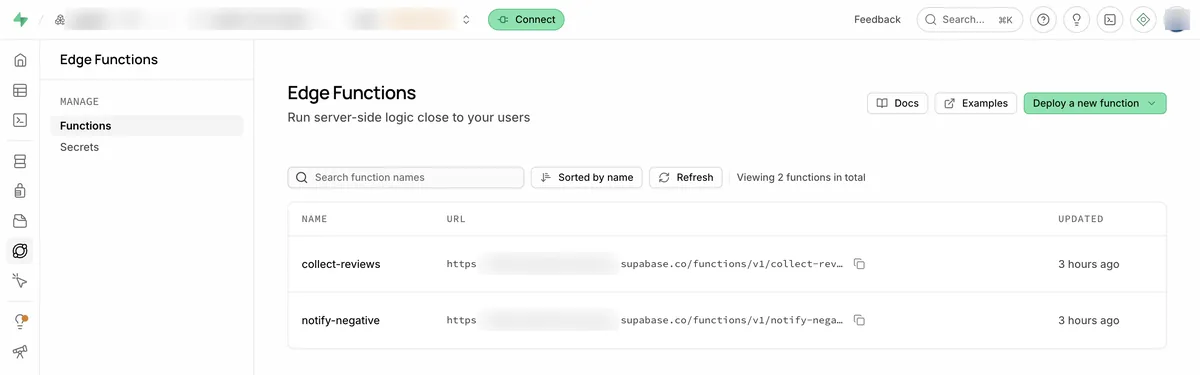Open the inline SQL terminal icon
This screenshot has height=375, width=1200.
click(x=1109, y=19)
